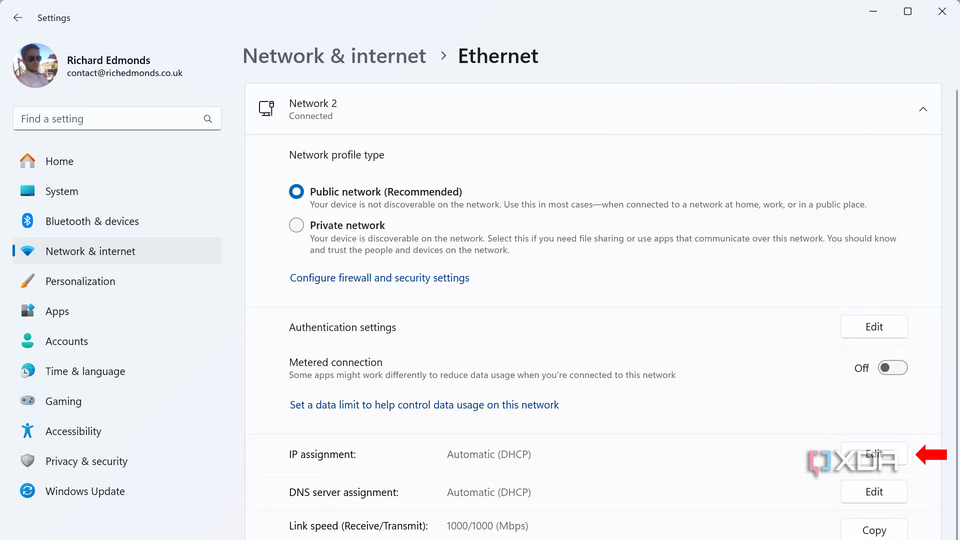Go to Bluetooth & devices
The image size is (960, 540).
tap(117, 221)
